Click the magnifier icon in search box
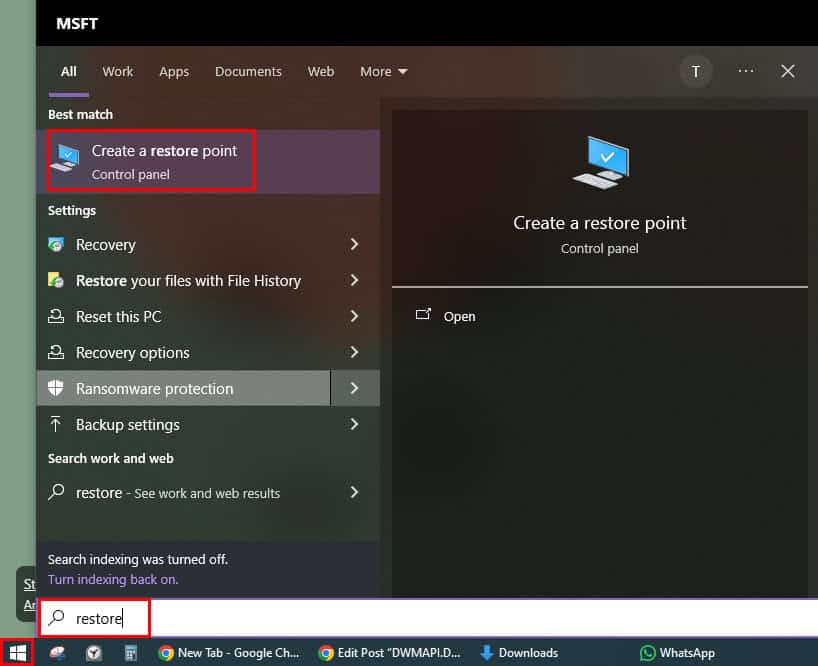The width and height of the screenshot is (818, 666). pyautogui.click(x=56, y=617)
